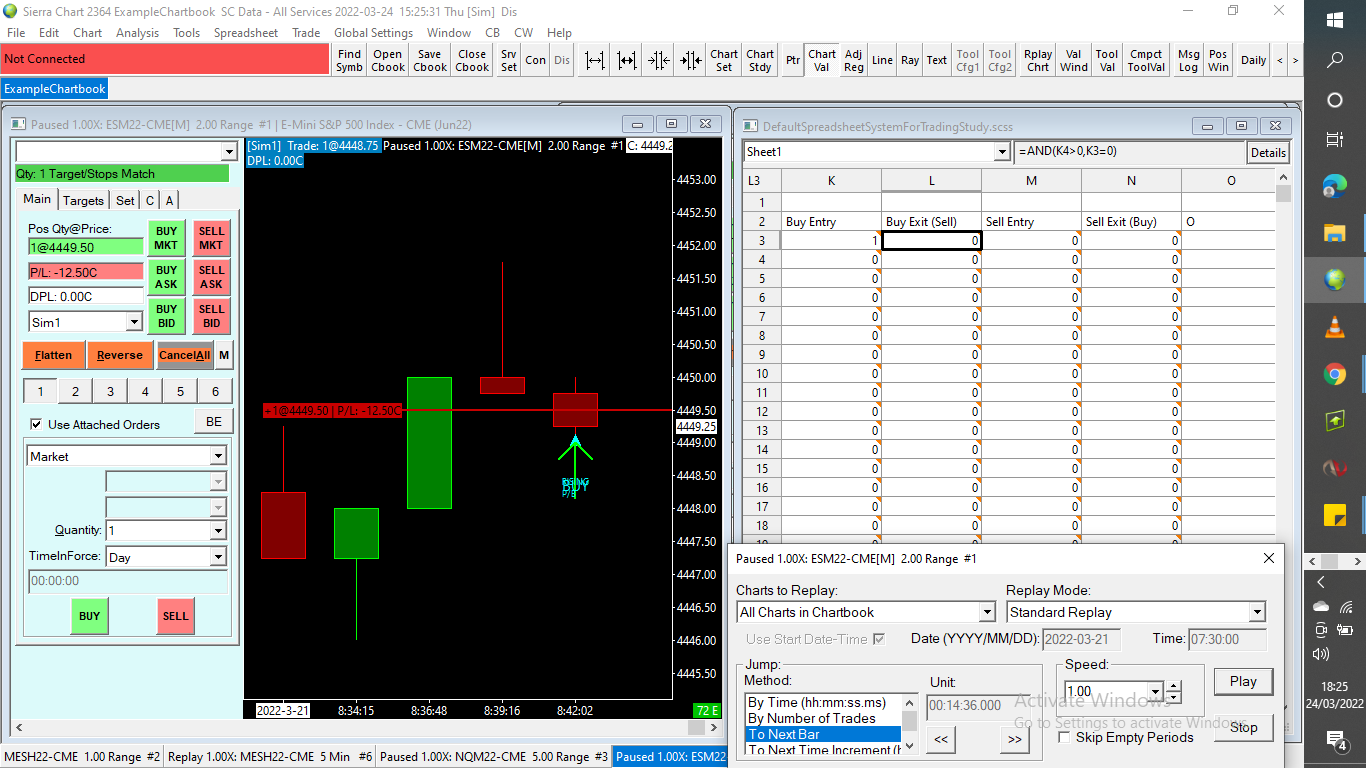Open the Global Settings menu
The width and height of the screenshot is (1366, 768).
(374, 32)
